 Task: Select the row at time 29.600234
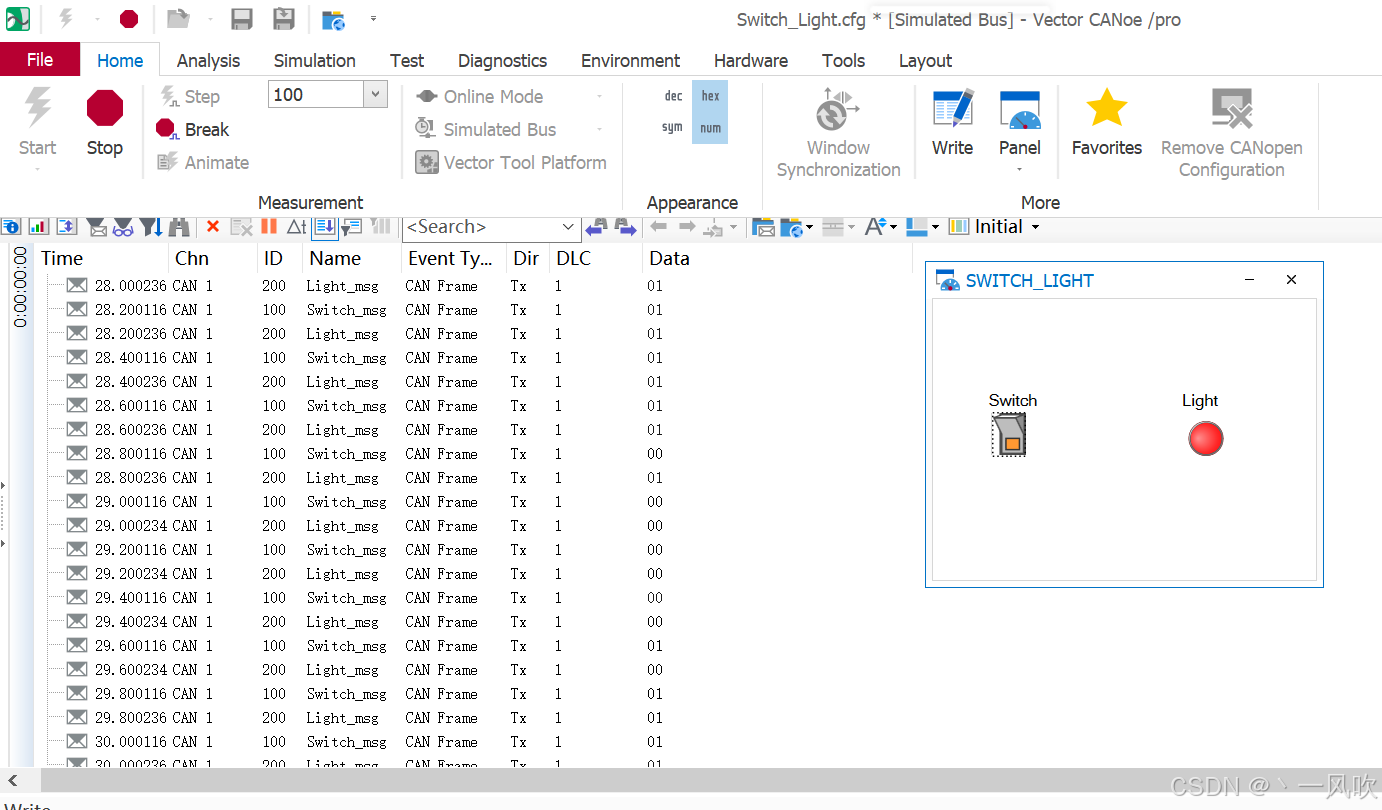tap(475, 670)
